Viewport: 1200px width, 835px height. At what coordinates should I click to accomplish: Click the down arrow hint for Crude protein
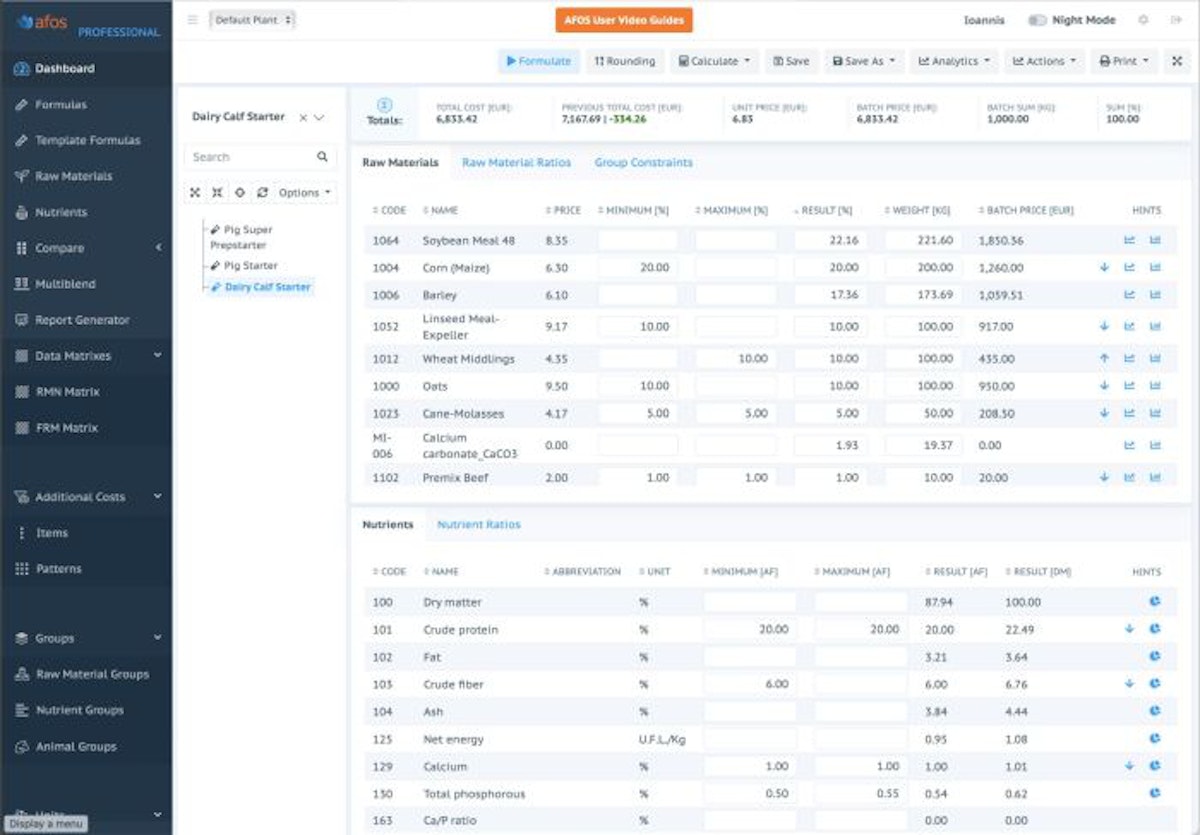1129,629
